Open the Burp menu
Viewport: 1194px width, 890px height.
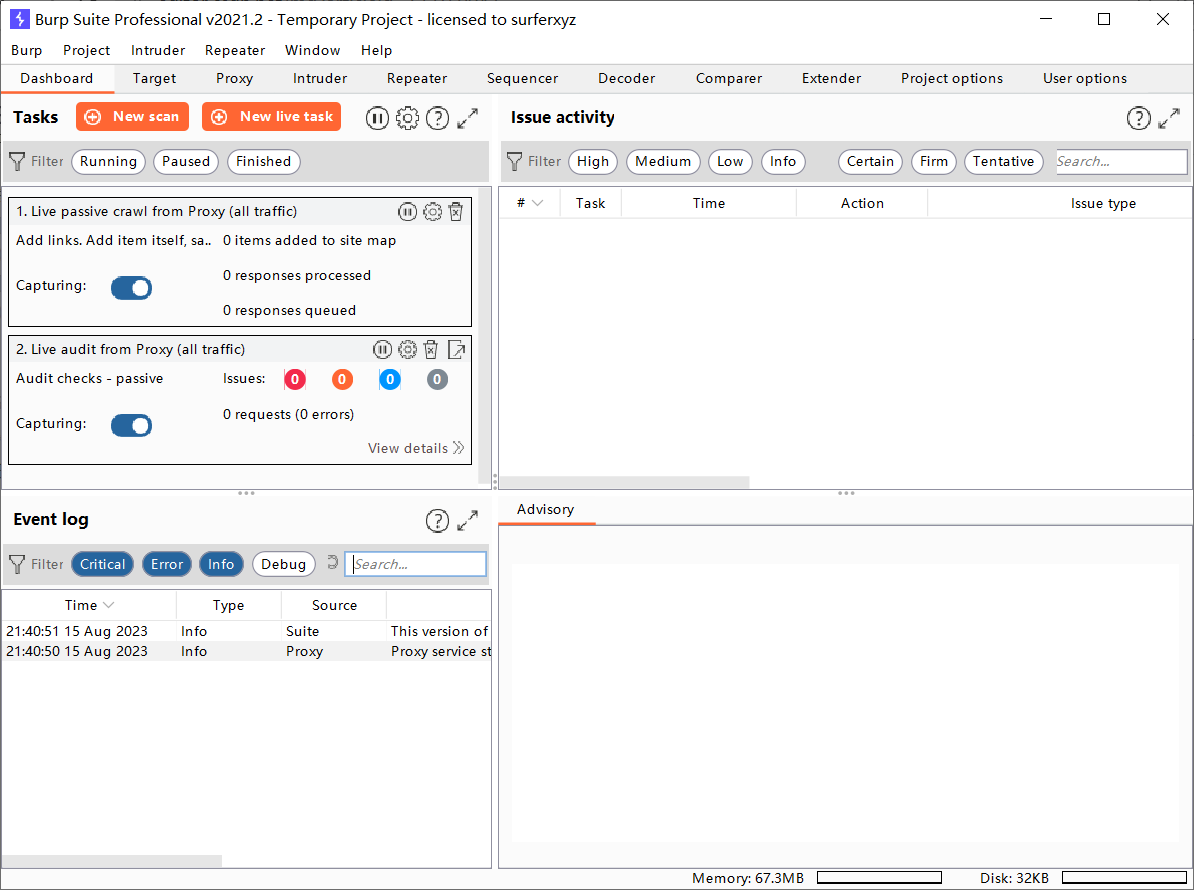(27, 50)
